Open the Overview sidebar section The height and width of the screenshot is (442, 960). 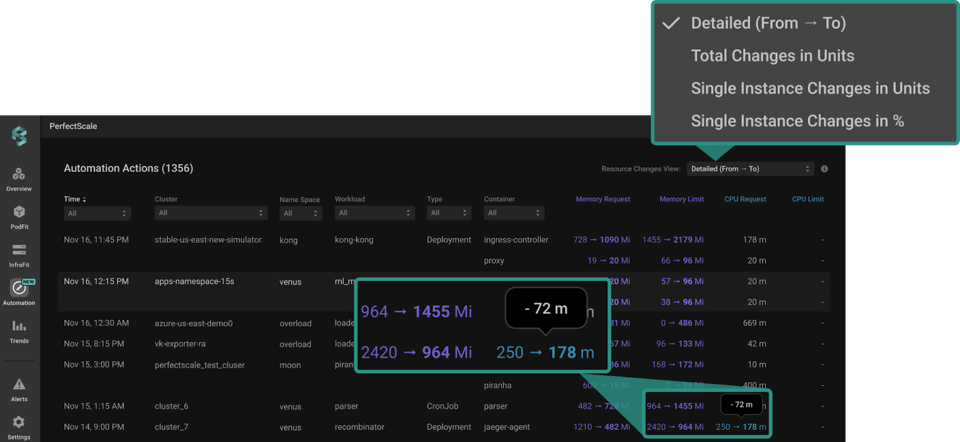19,179
